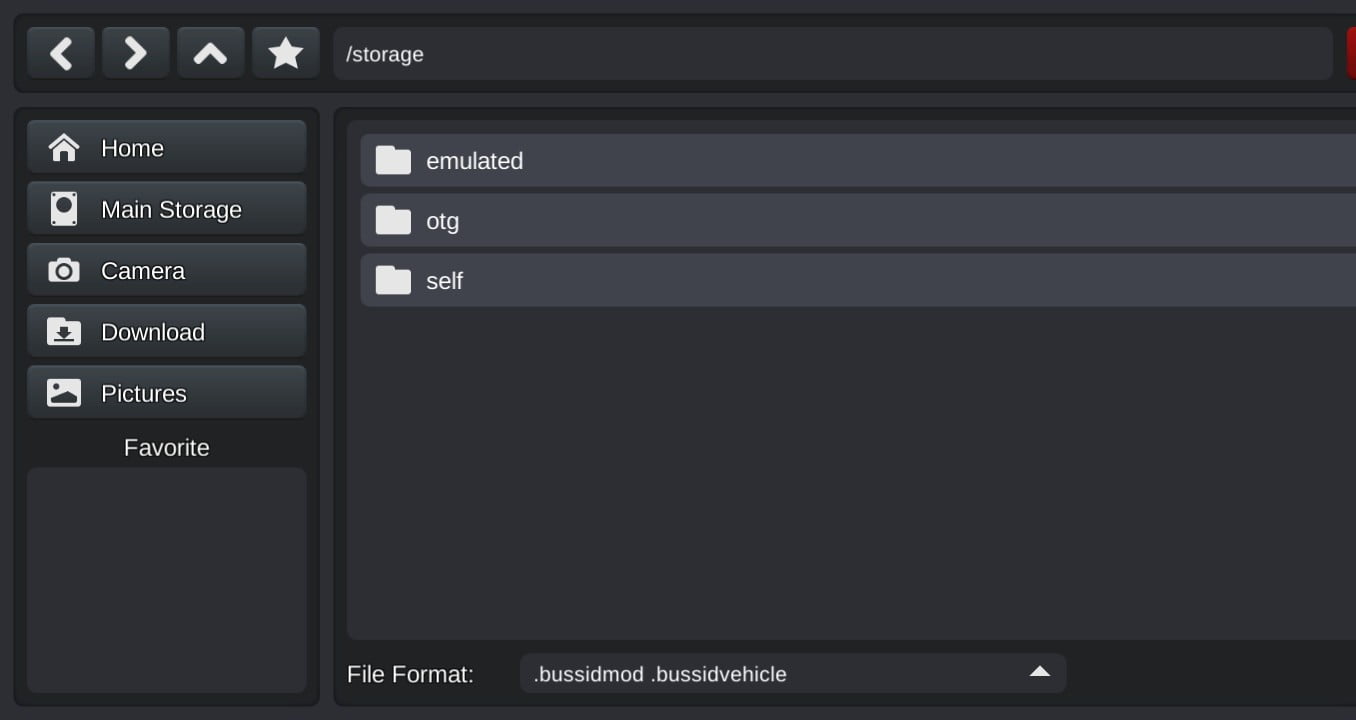
Task: Open the otg folder
Action: (x=443, y=221)
